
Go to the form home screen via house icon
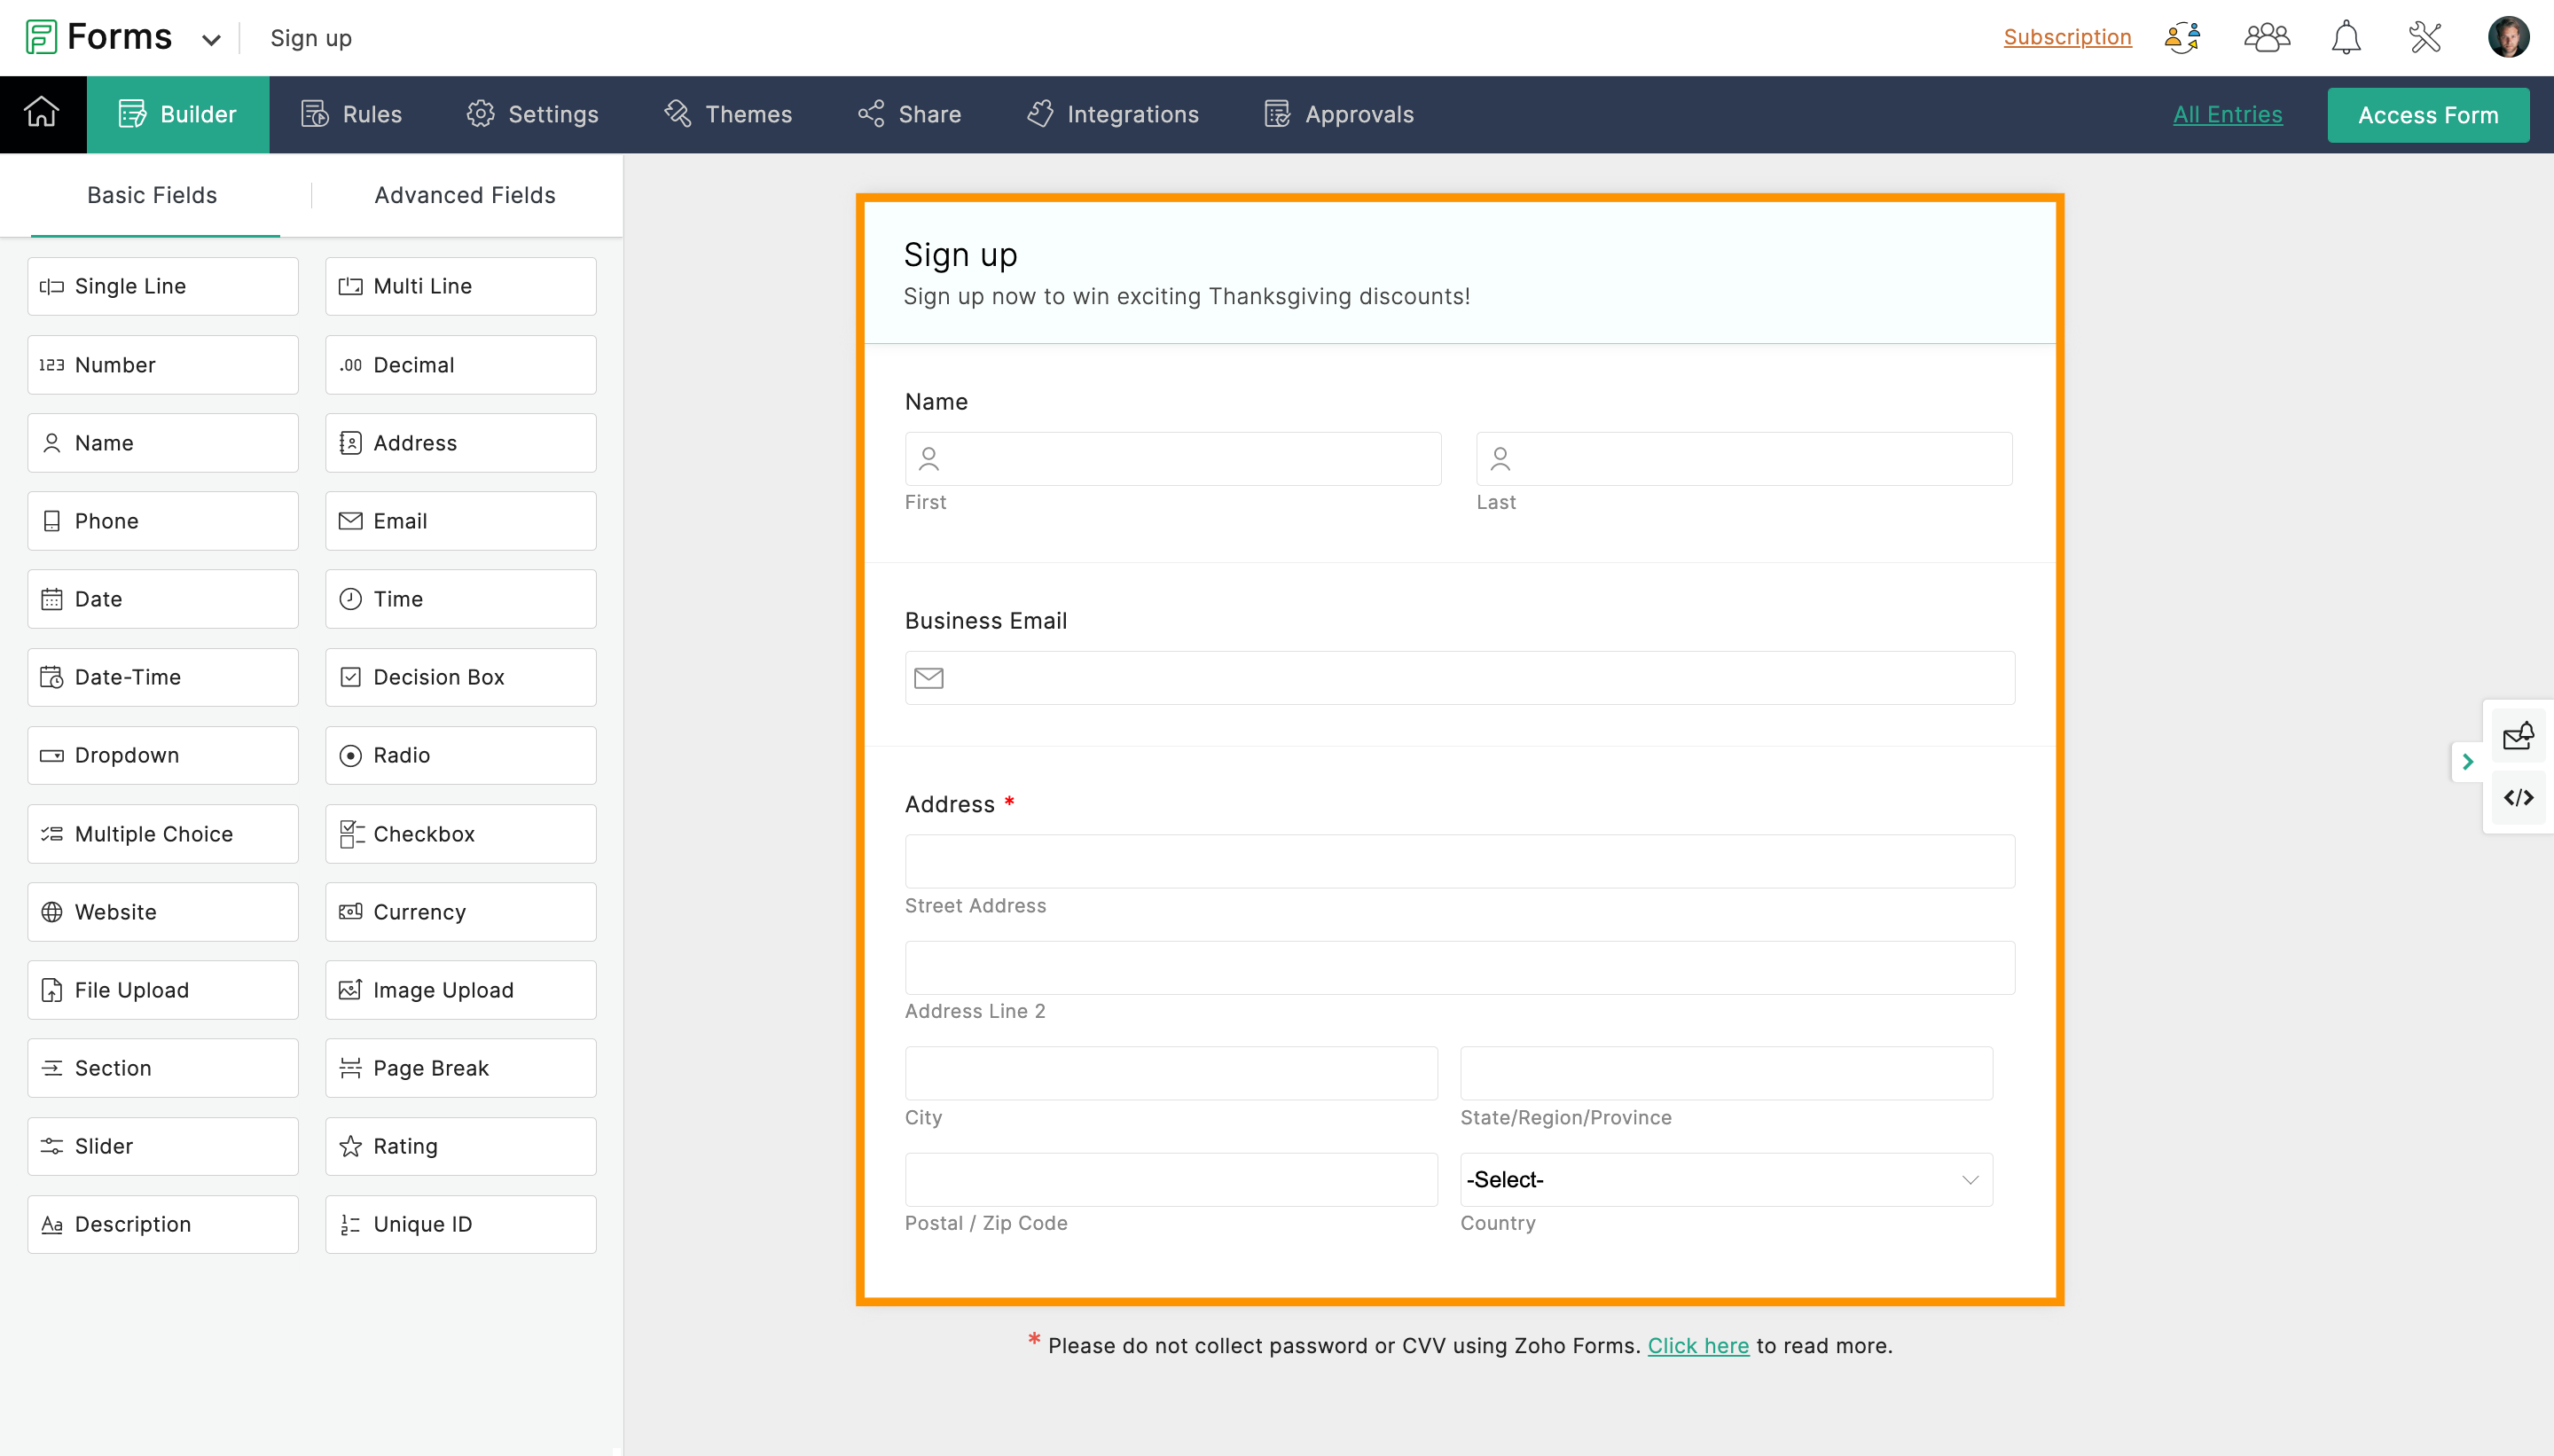42,113
